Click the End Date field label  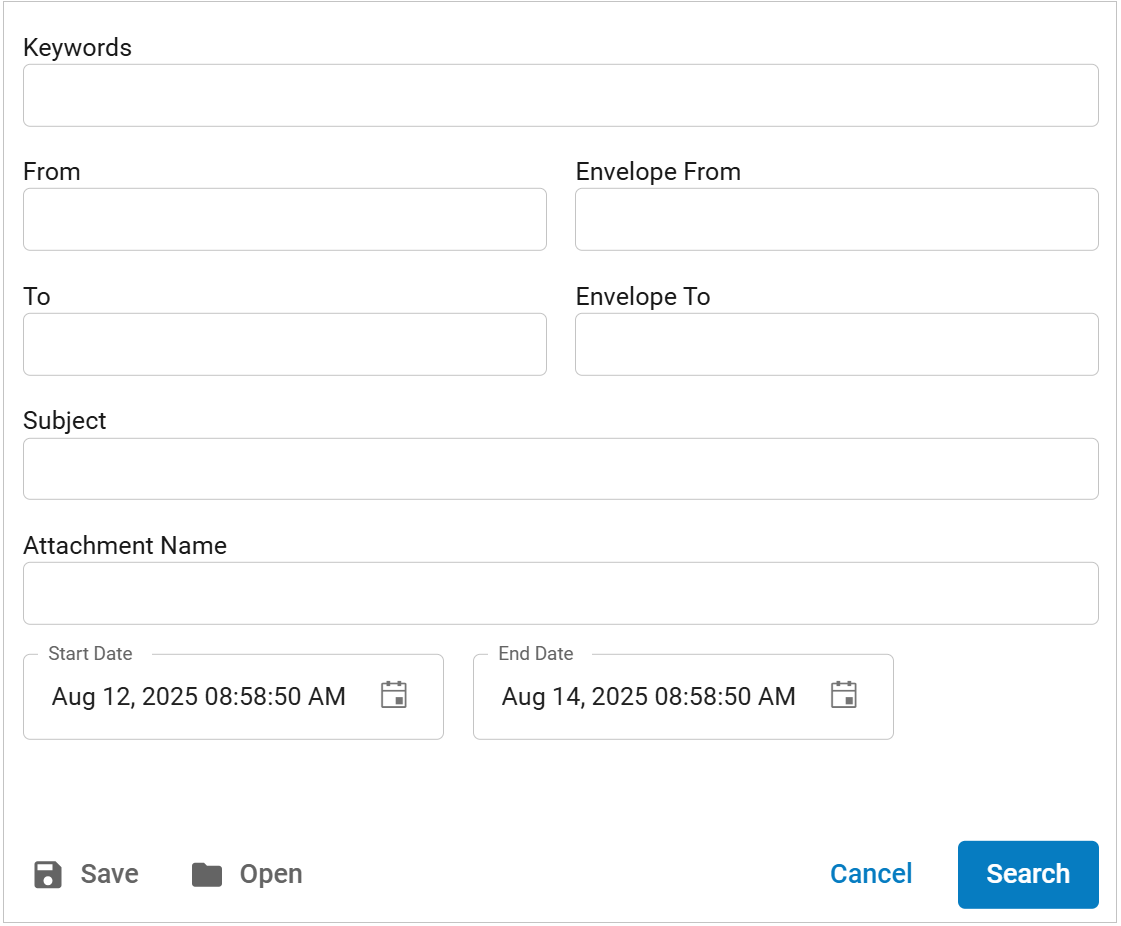tap(535, 654)
